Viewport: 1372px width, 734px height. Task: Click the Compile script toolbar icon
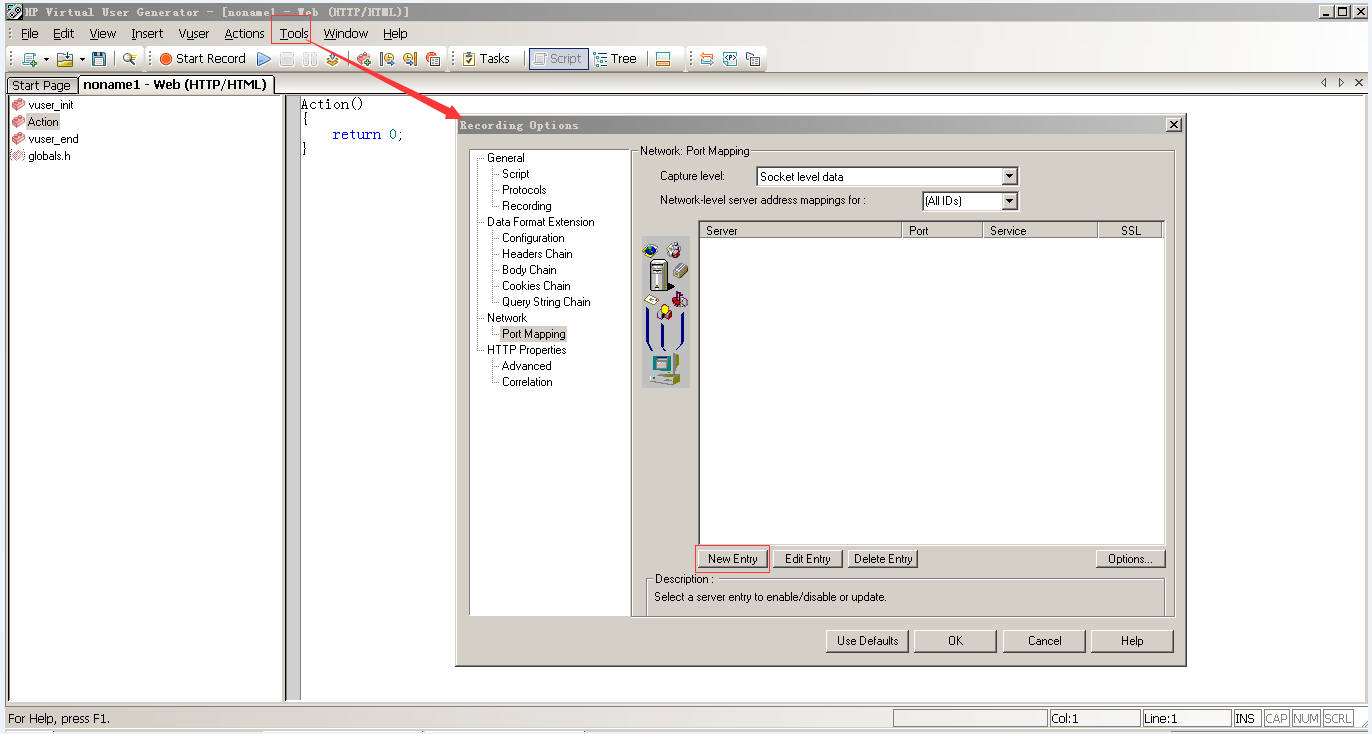333,59
